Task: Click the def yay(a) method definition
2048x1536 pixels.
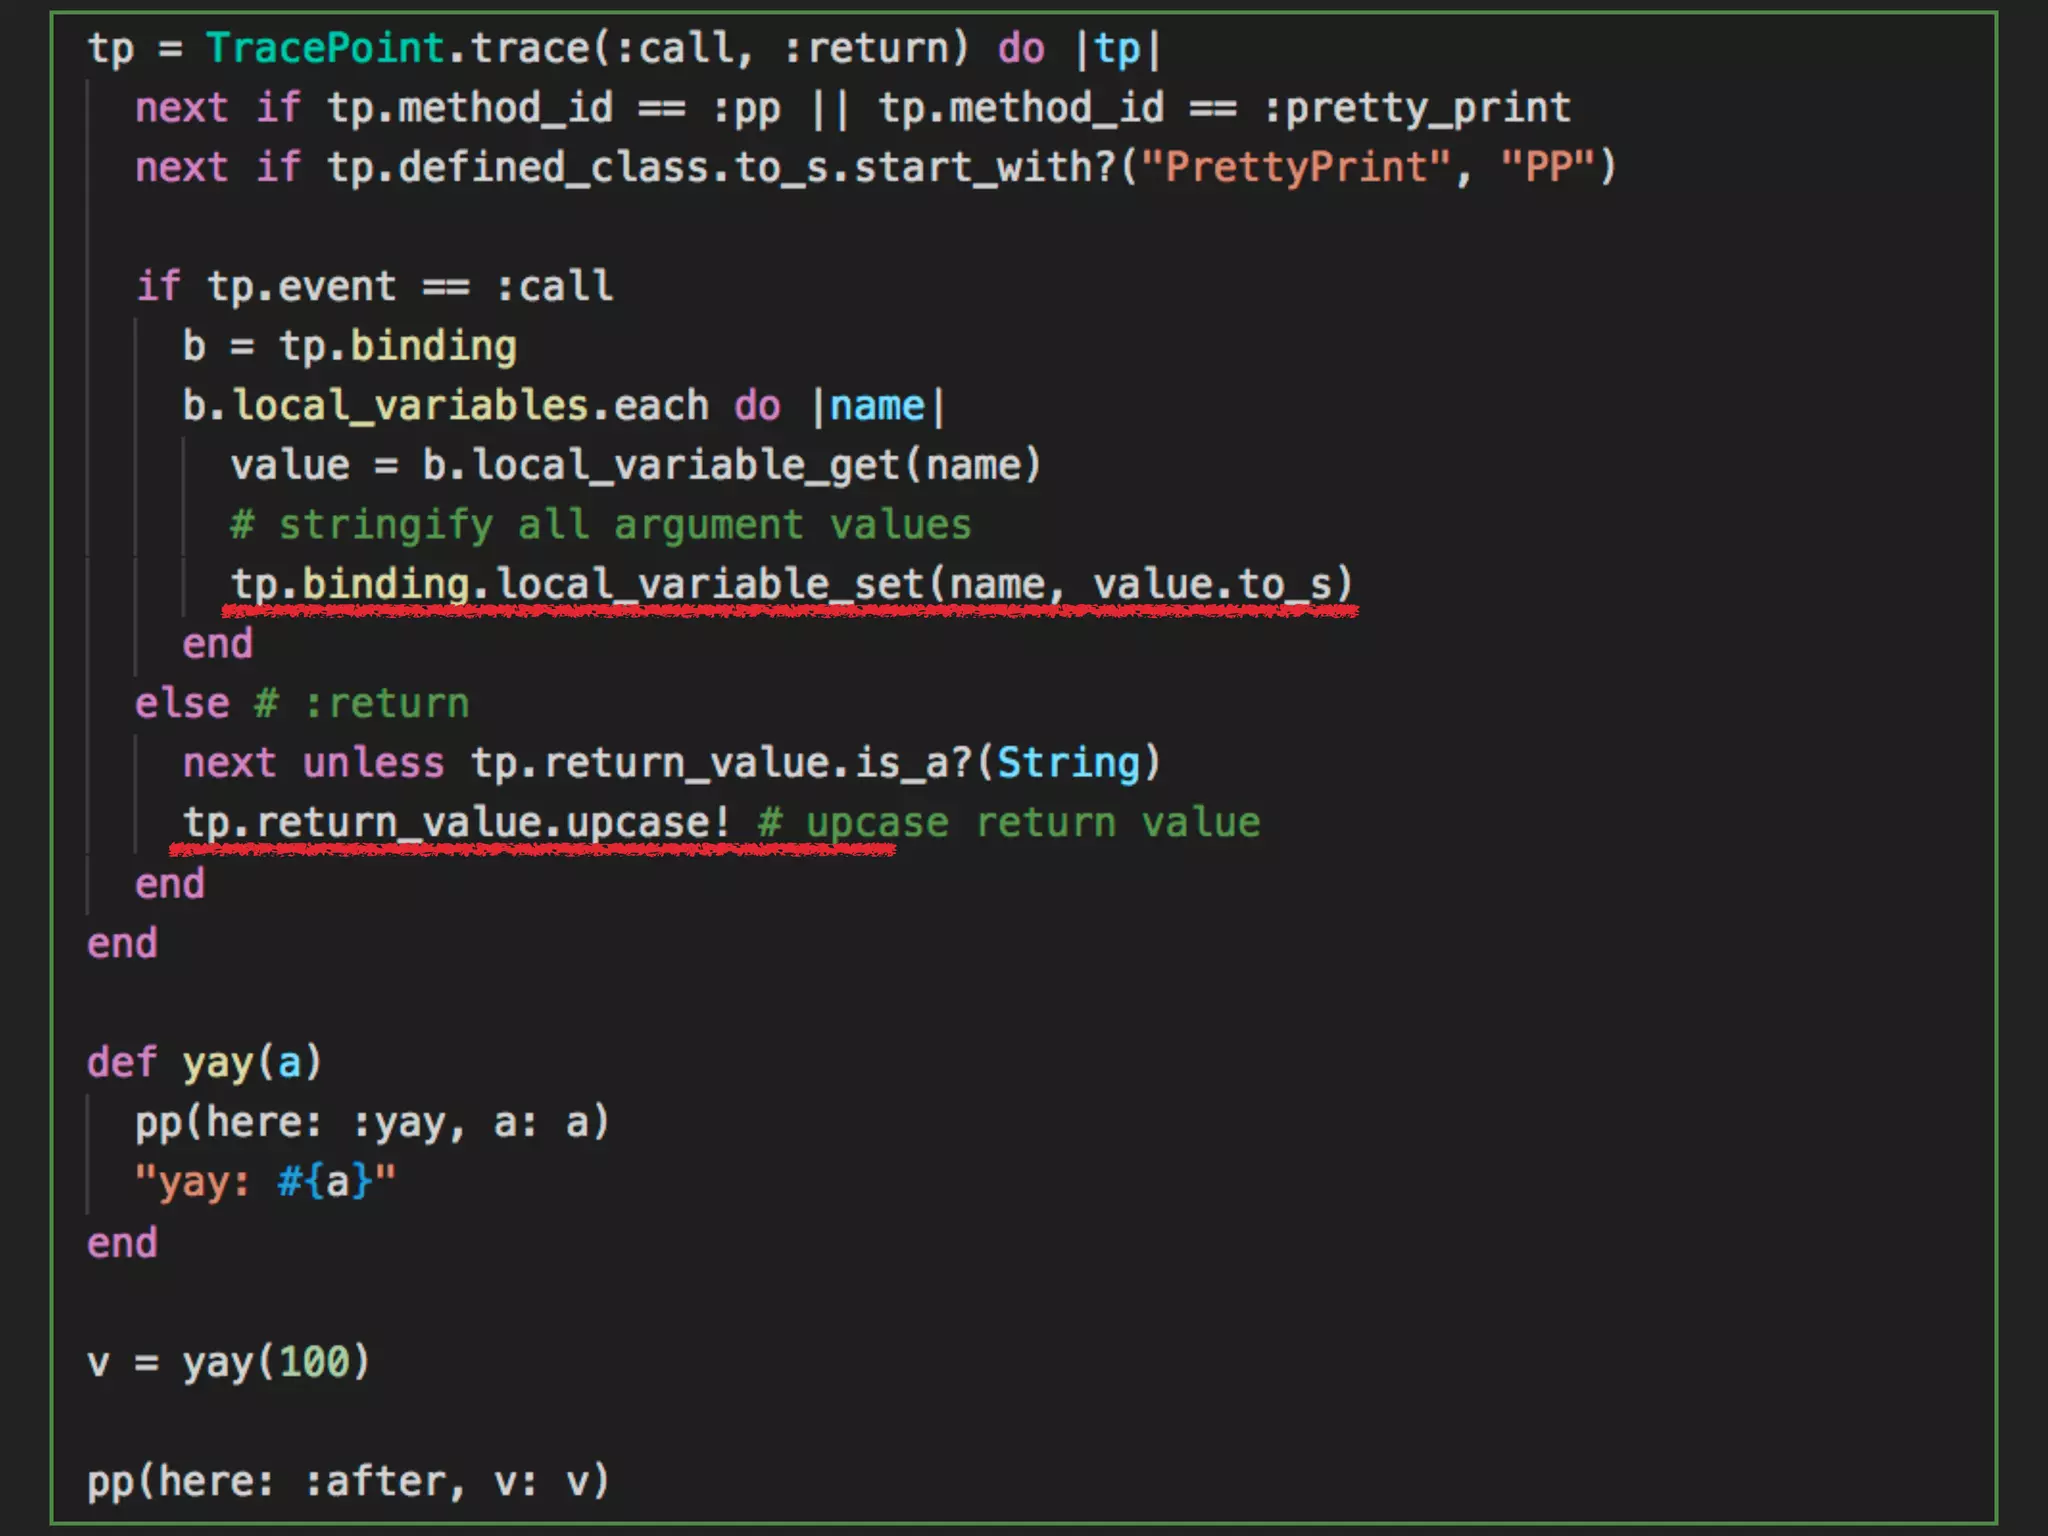Action: coord(204,1062)
